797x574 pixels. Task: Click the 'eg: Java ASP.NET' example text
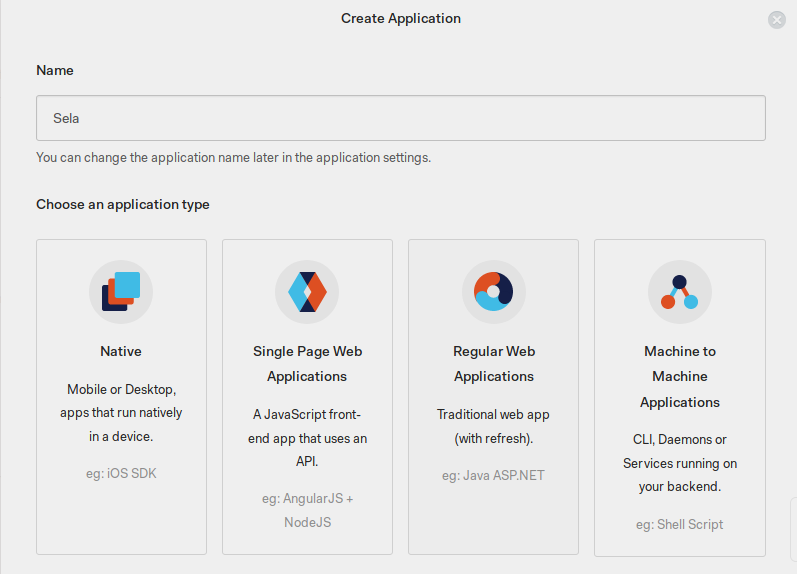(x=493, y=475)
